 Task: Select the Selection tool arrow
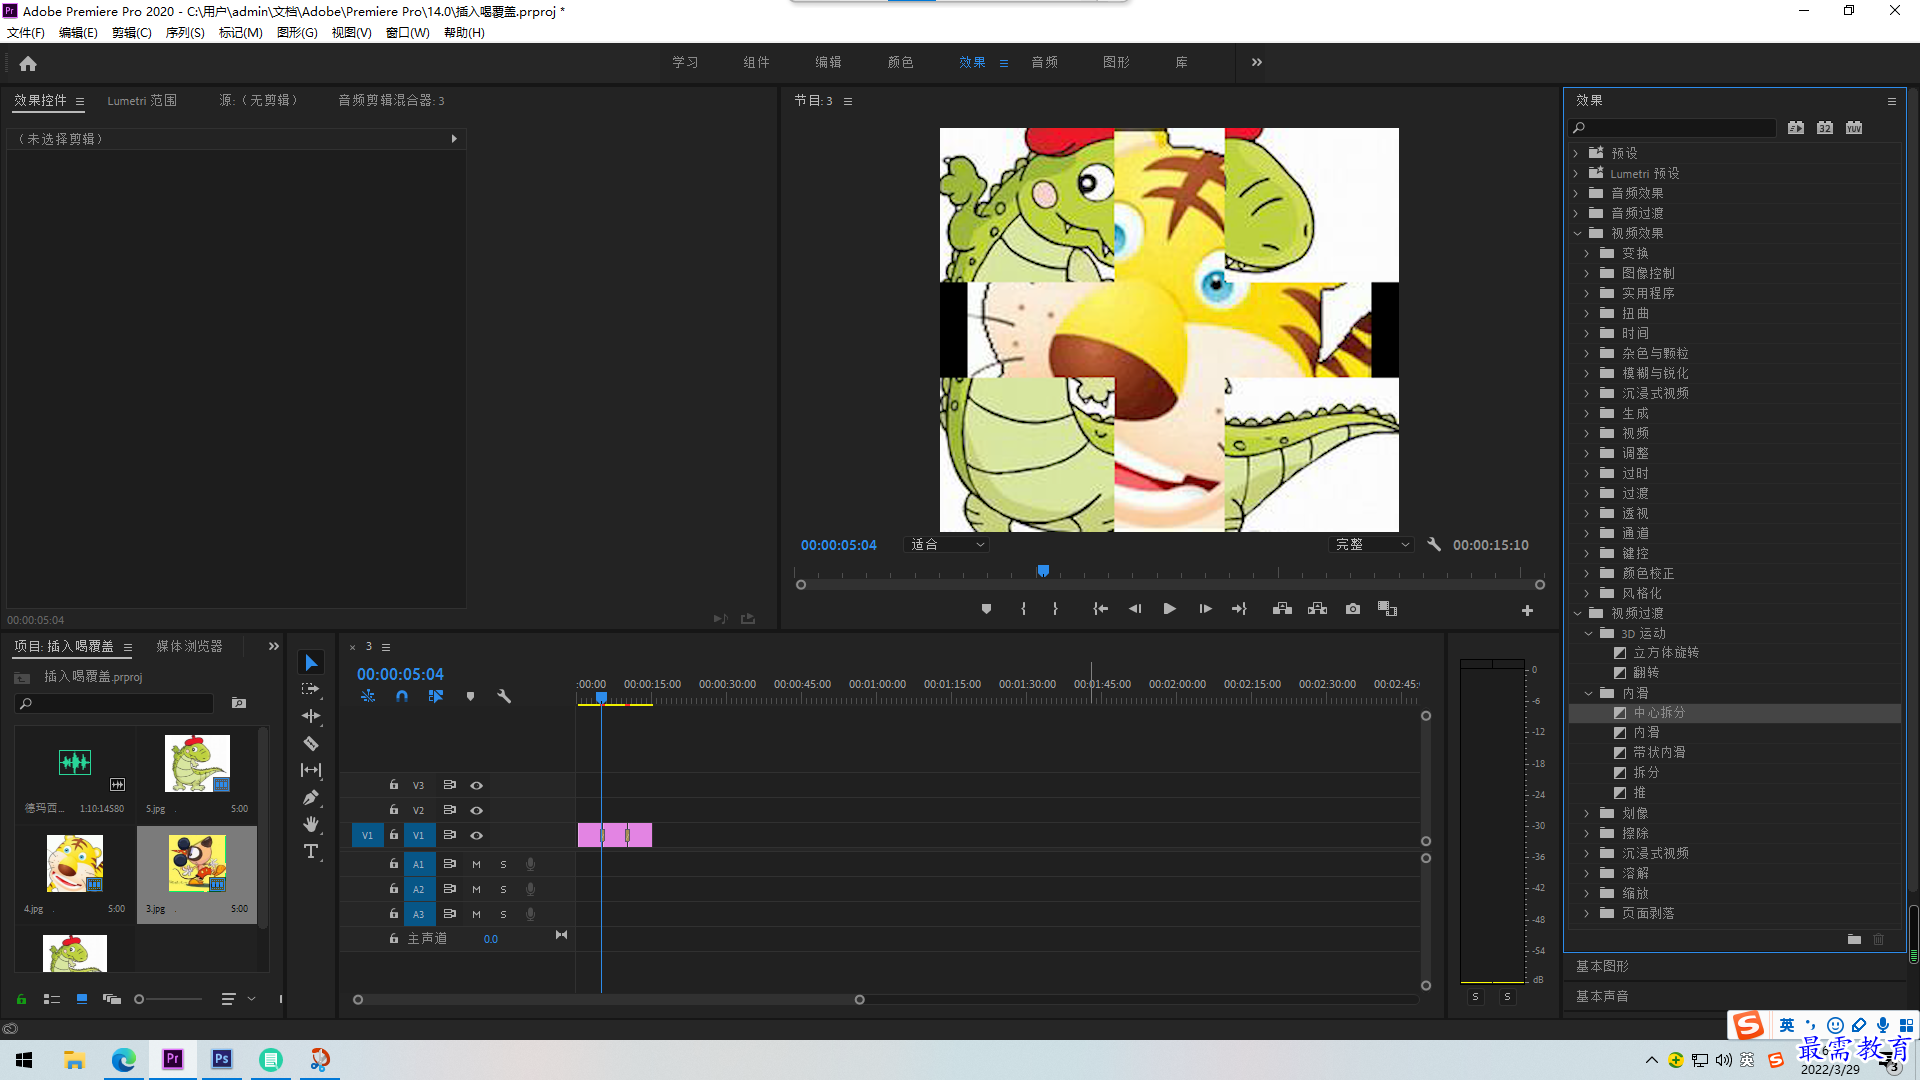[311, 663]
